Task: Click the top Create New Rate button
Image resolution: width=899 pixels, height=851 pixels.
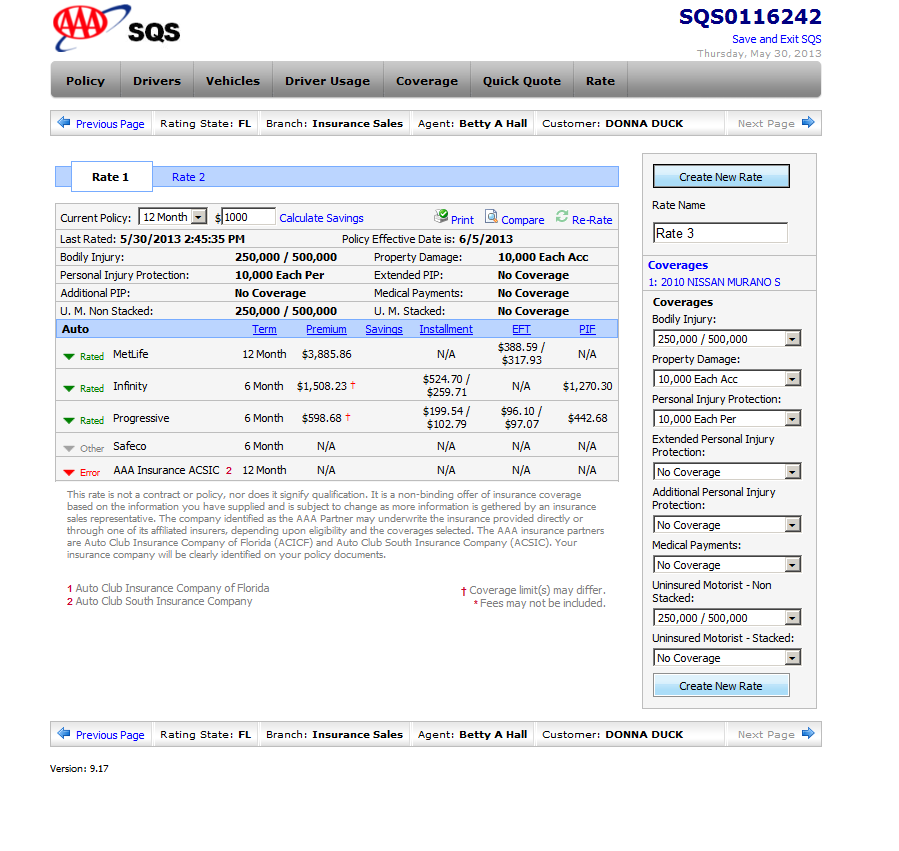Action: [x=721, y=177]
